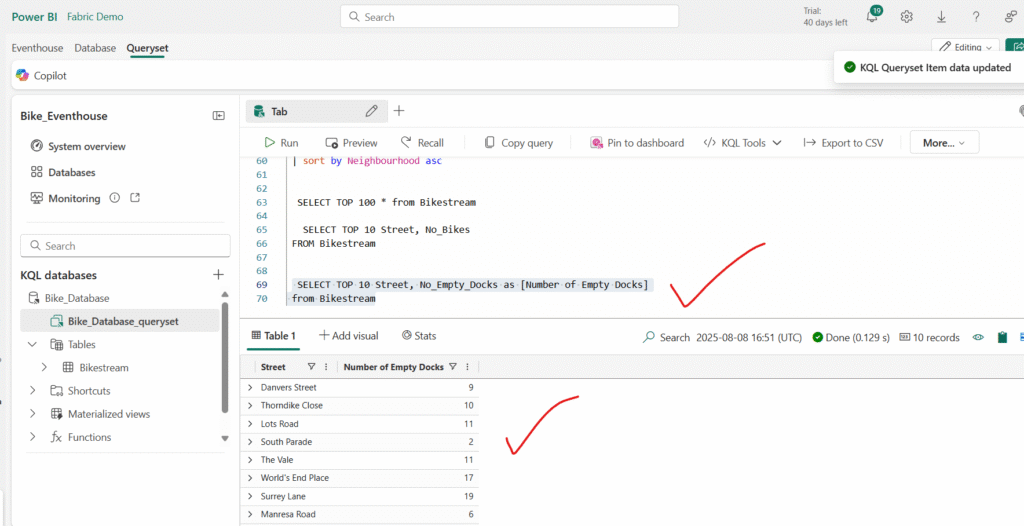This screenshot has height=526, width=1024.
Task: Collapse the Tables tree node
Action: pyautogui.click(x=32, y=344)
